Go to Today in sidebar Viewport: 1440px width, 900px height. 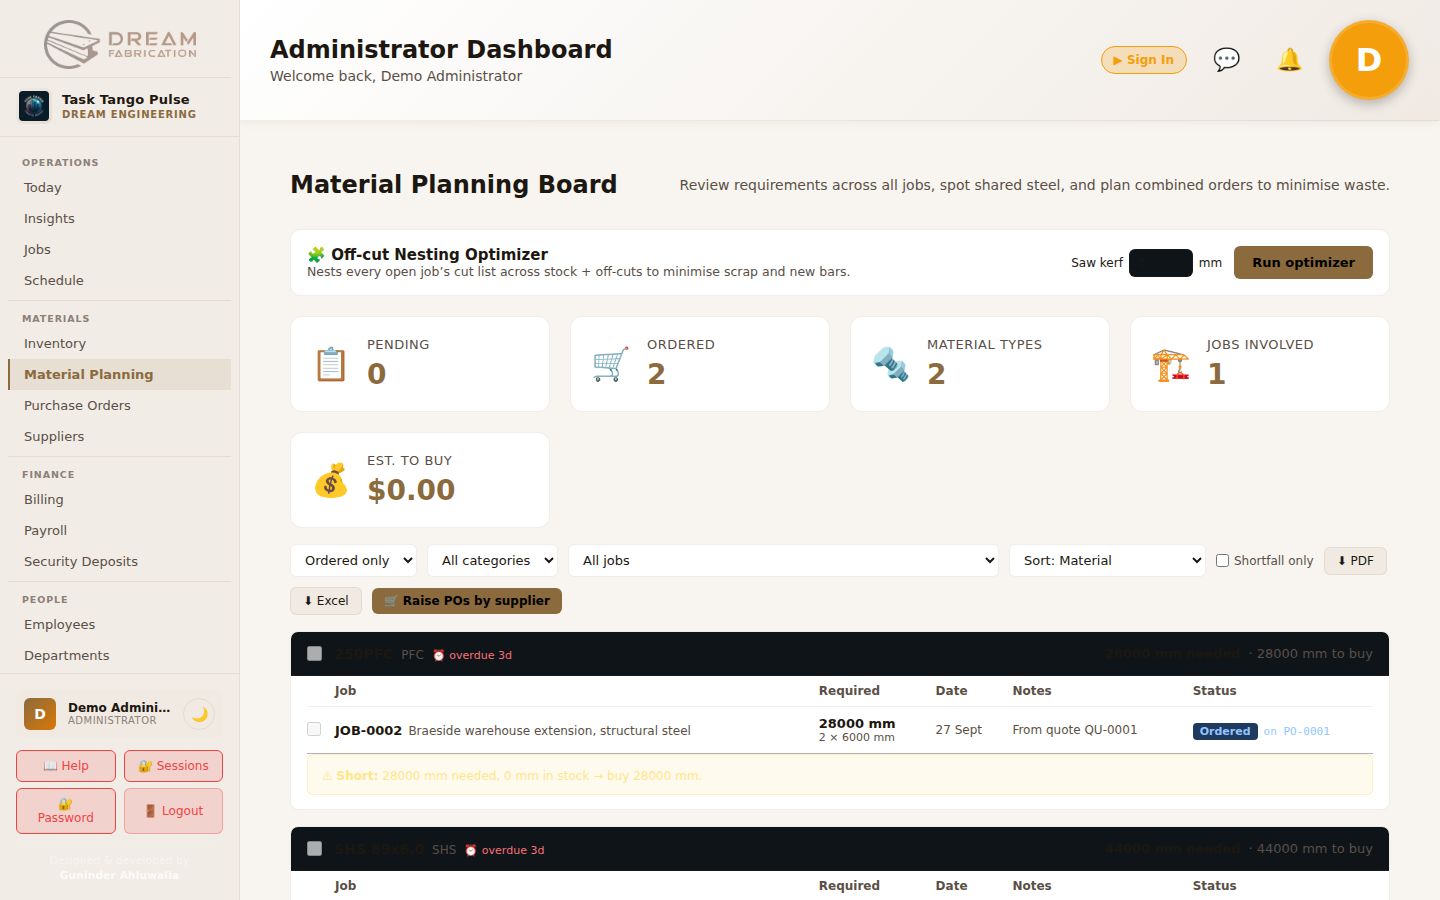pos(119,188)
